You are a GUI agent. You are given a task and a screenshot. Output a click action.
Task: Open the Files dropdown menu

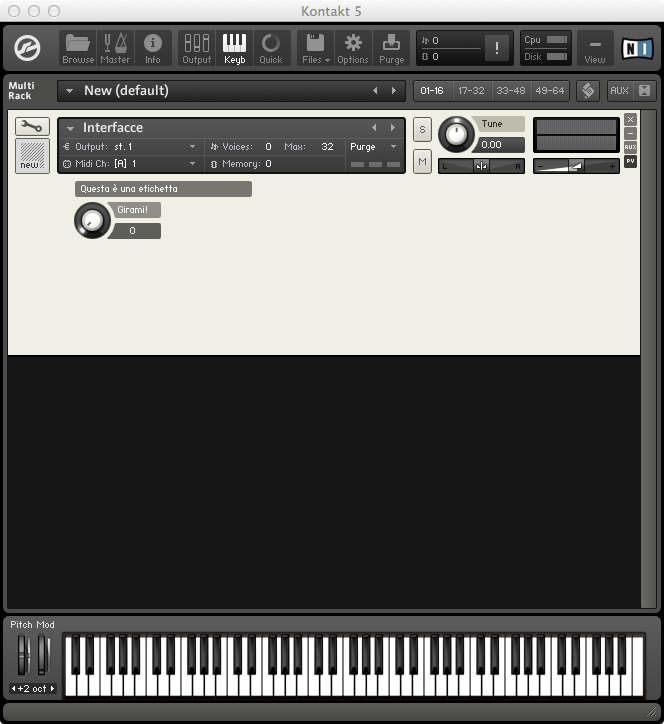[x=316, y=47]
